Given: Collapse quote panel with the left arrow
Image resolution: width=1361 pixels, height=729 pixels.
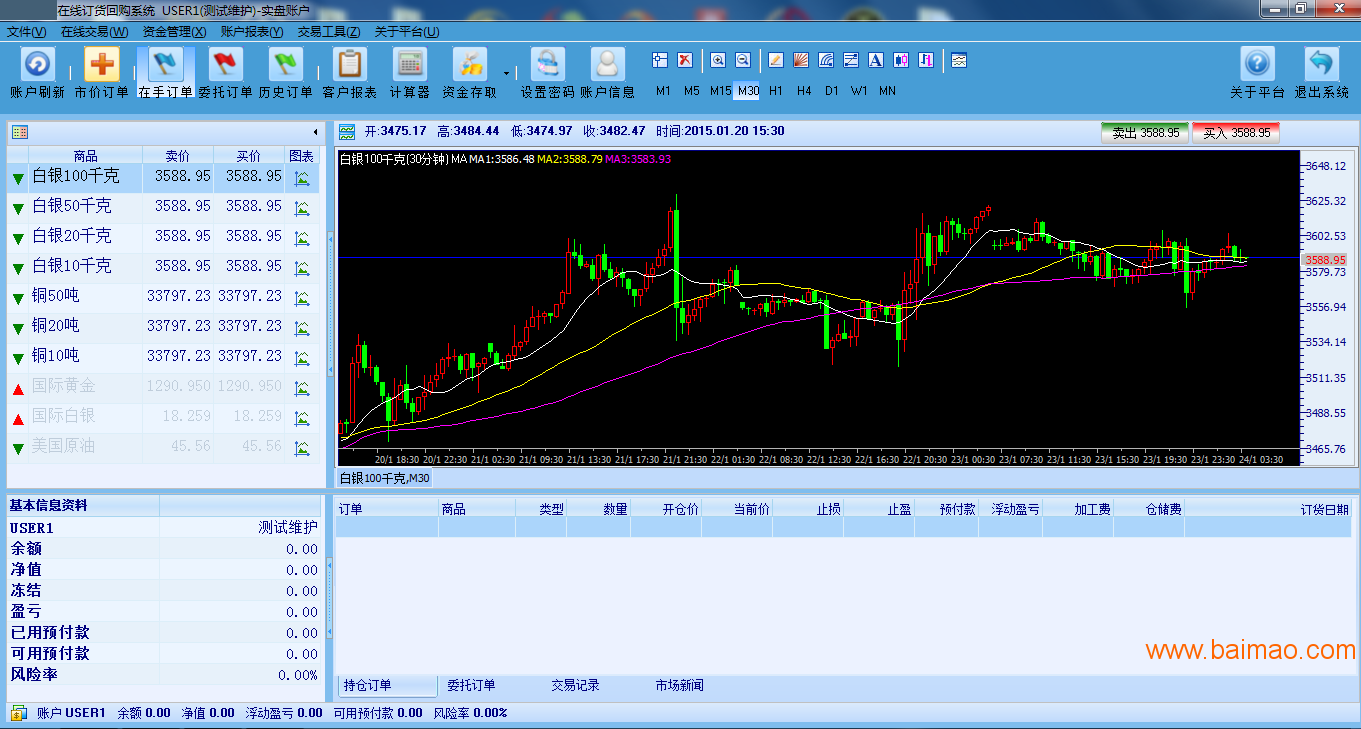Looking at the screenshot, I should [316, 132].
